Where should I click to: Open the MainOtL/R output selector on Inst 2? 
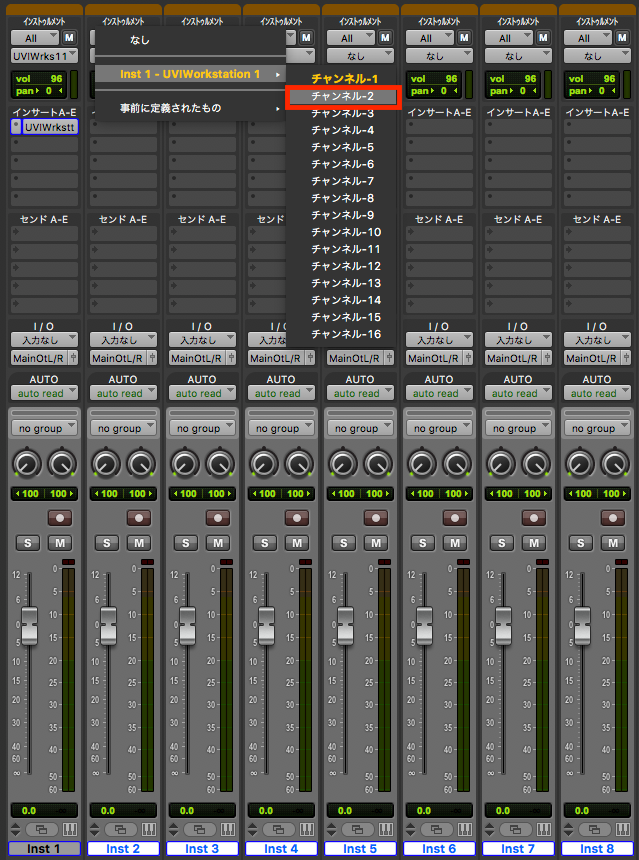point(116,358)
